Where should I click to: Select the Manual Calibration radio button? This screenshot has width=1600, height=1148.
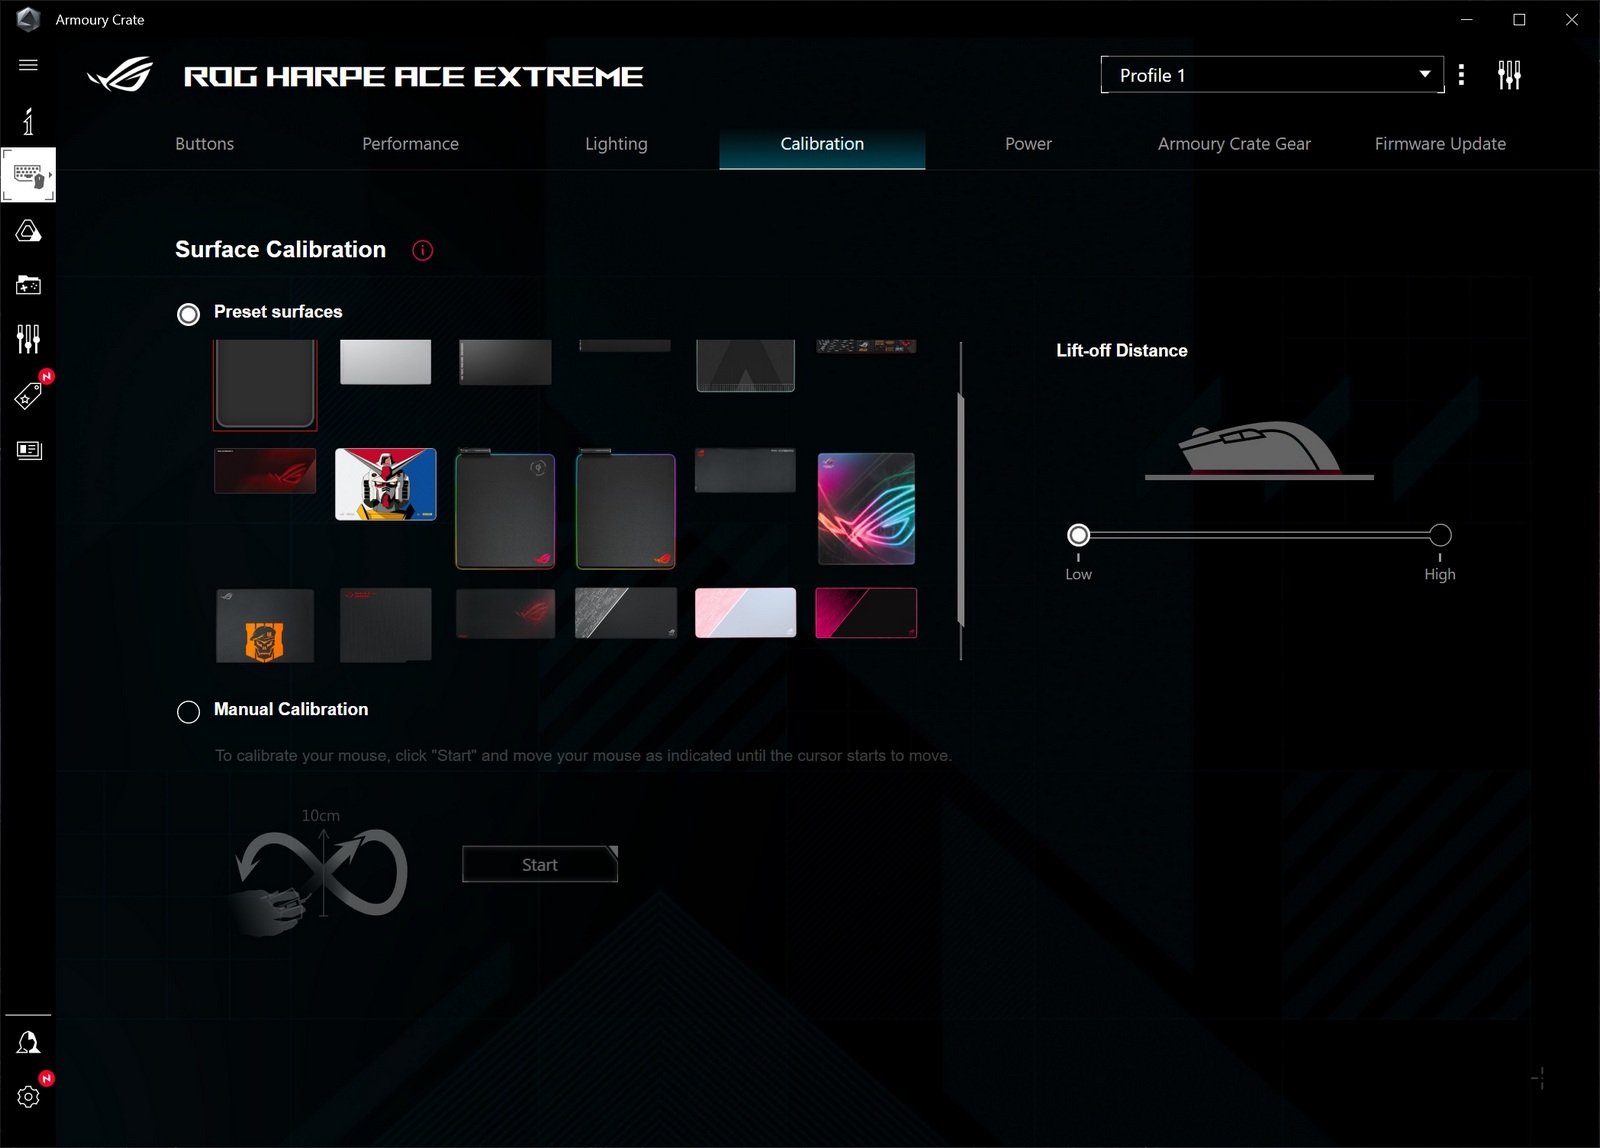pyautogui.click(x=188, y=712)
